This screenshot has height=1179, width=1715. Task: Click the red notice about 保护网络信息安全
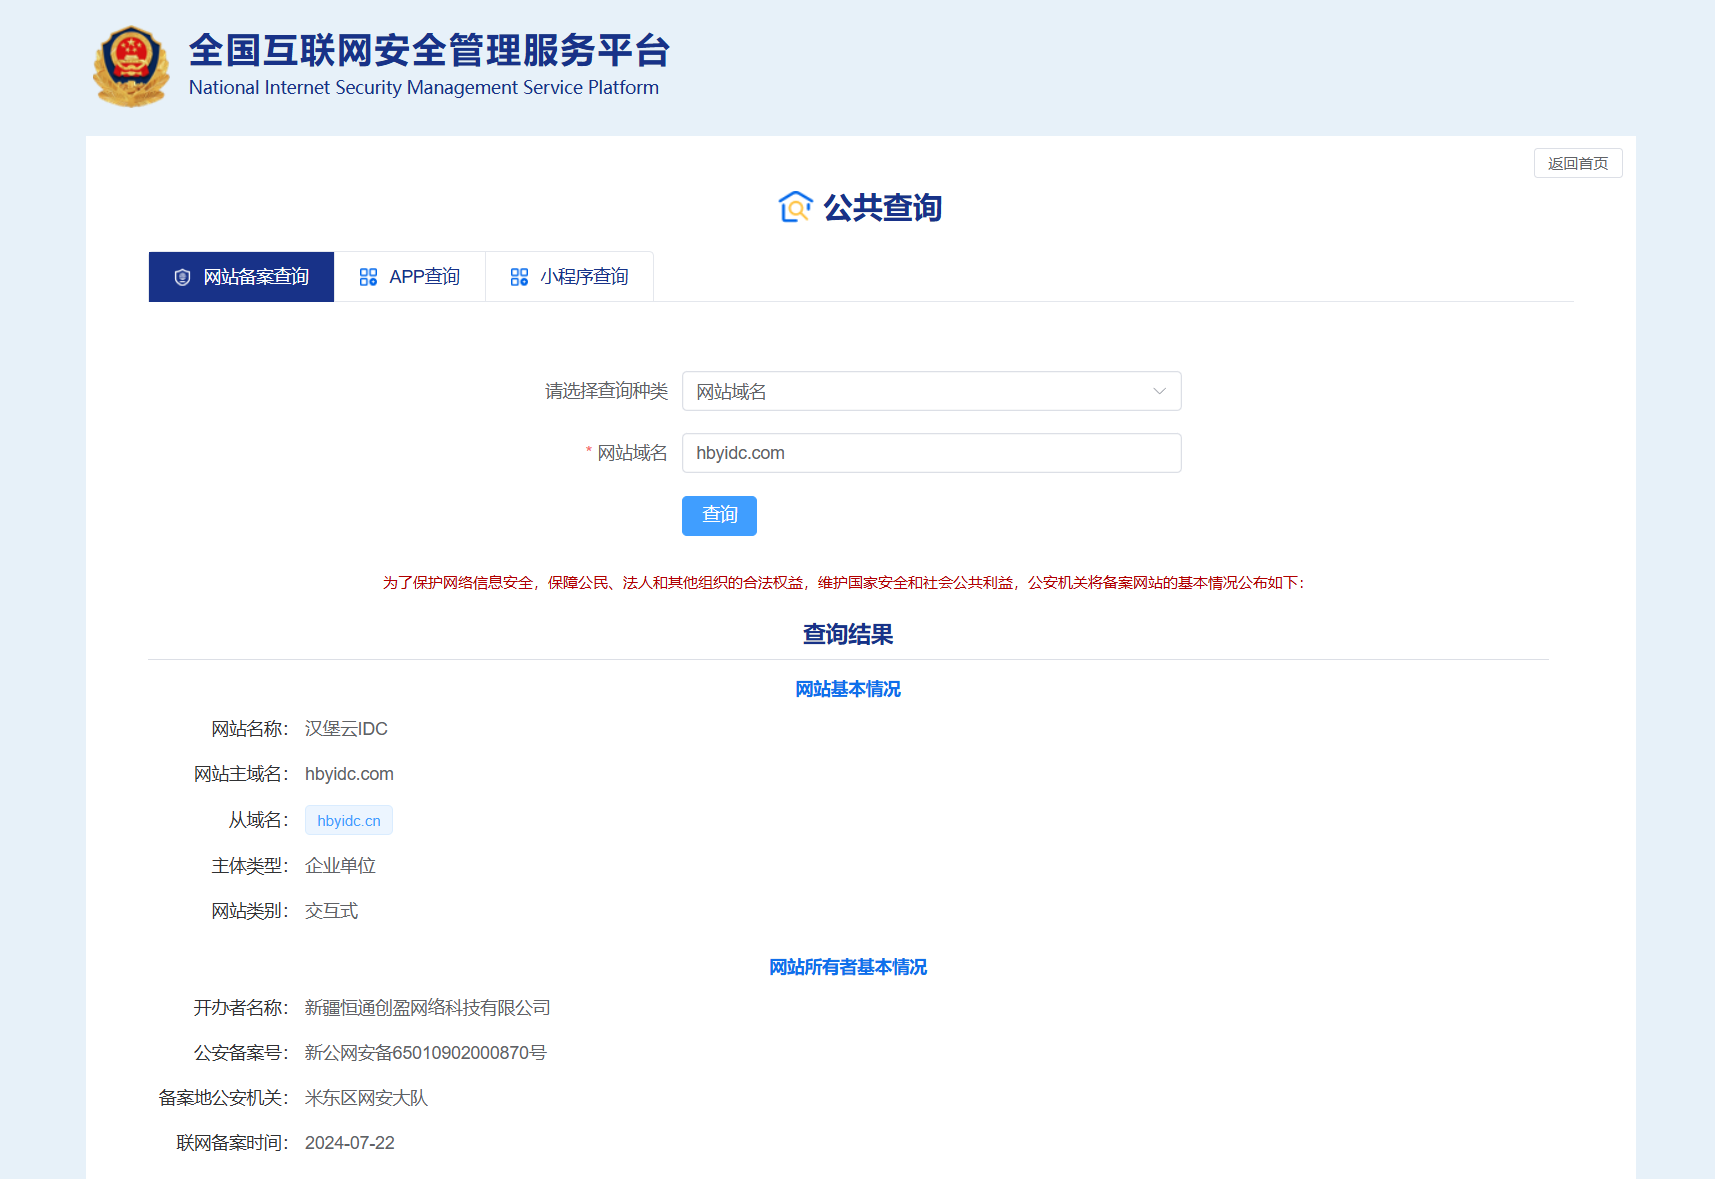(843, 583)
